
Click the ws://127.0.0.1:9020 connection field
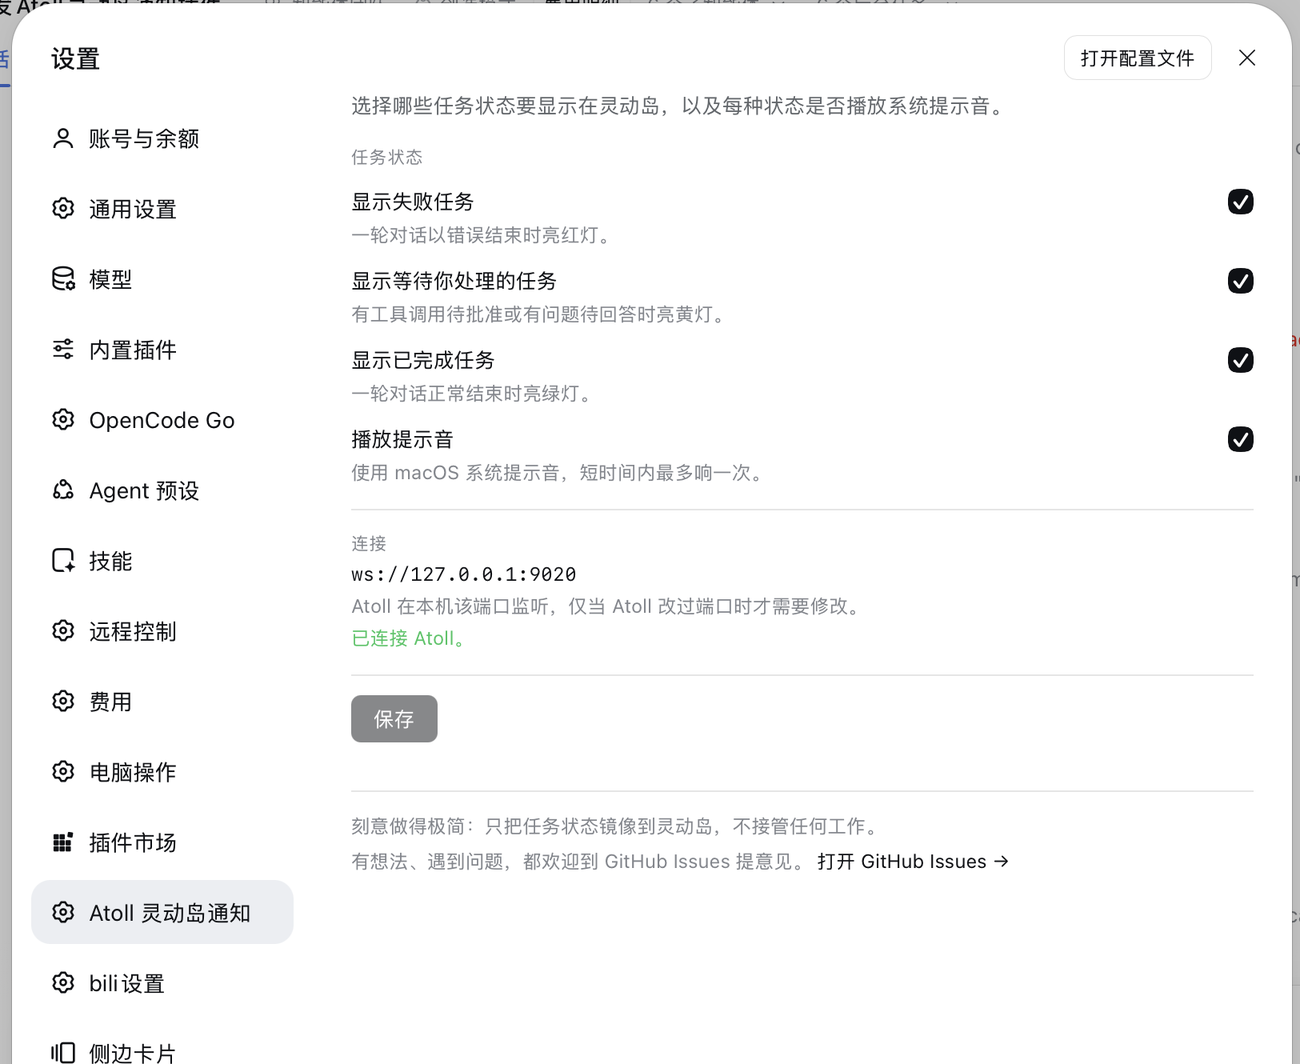464,574
